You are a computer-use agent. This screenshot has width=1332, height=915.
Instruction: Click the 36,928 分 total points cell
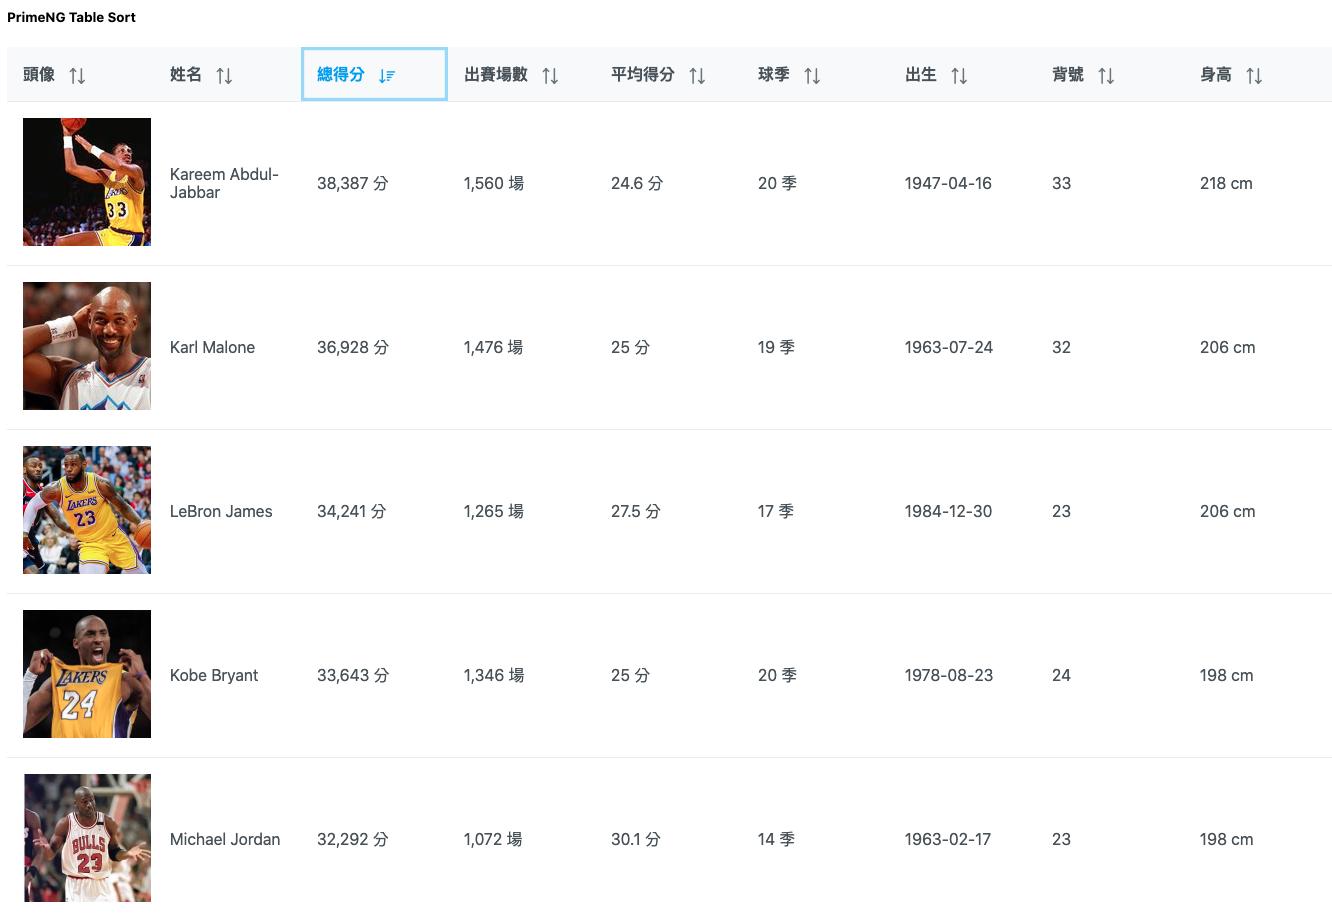tap(353, 348)
